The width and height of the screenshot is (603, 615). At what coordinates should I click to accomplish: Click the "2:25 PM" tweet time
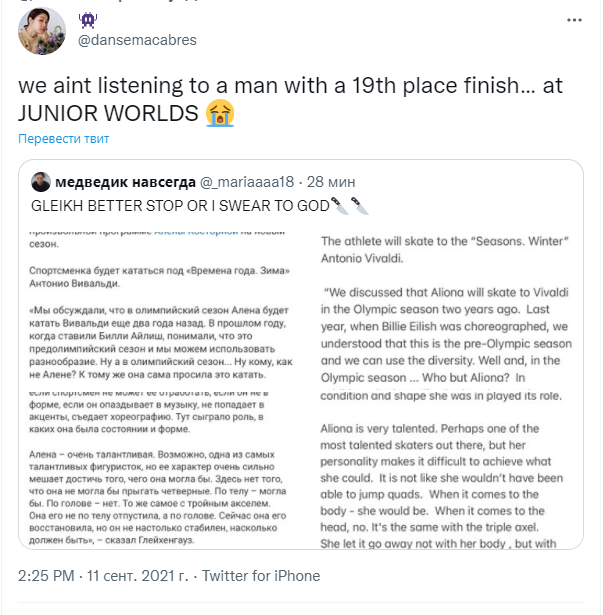[46, 576]
